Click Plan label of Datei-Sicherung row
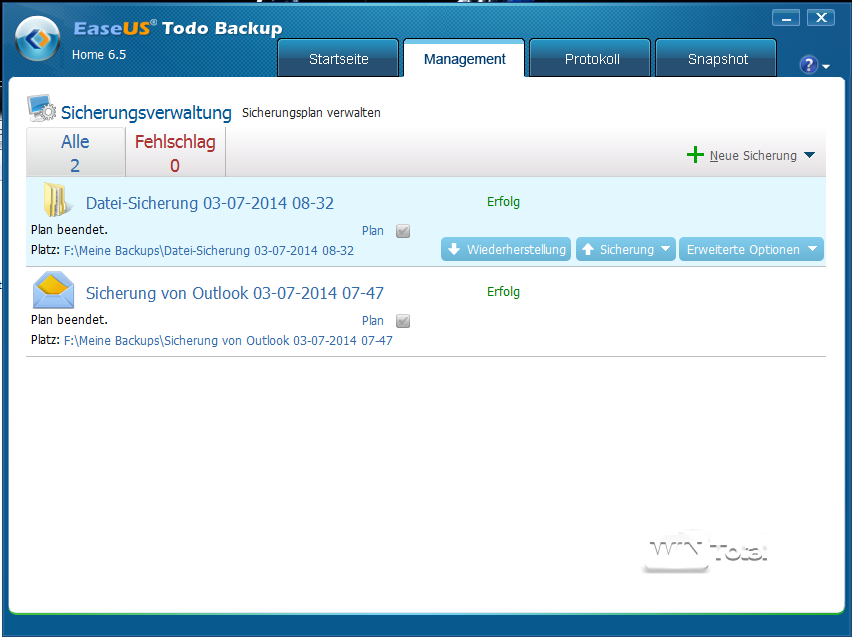Viewport: 852px width, 637px height. (373, 231)
